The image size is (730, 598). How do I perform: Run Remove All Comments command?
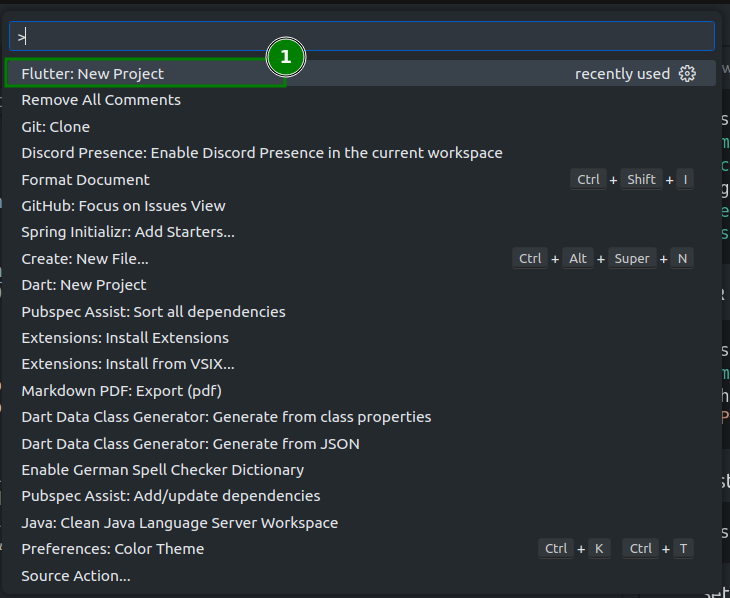click(x=101, y=100)
